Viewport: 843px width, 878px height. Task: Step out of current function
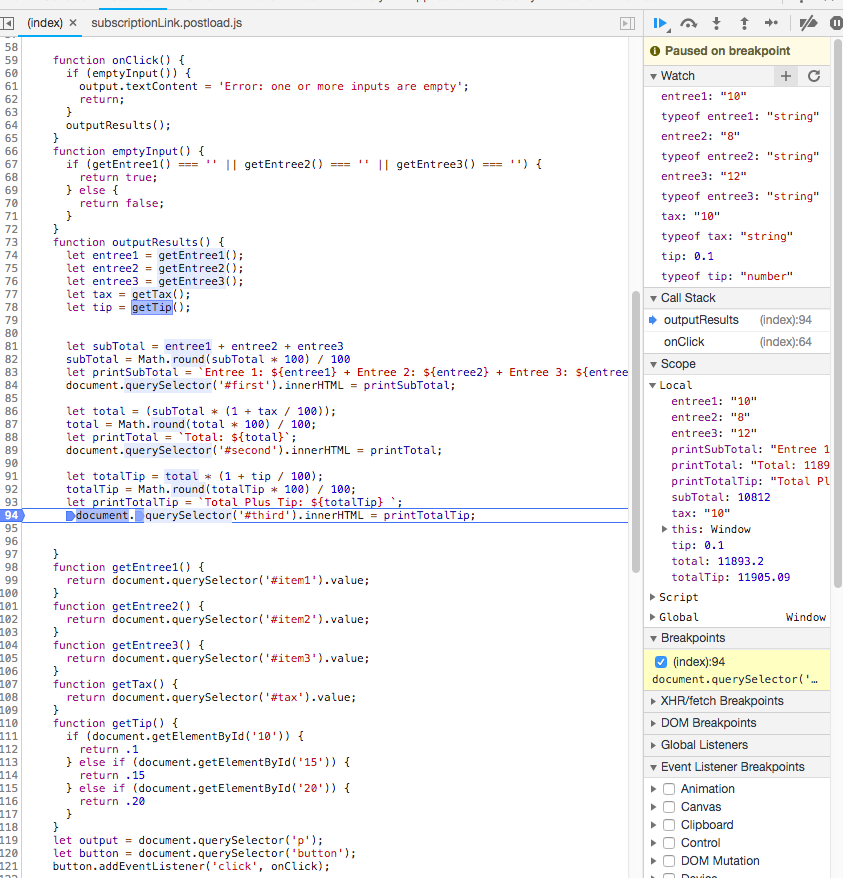point(744,22)
